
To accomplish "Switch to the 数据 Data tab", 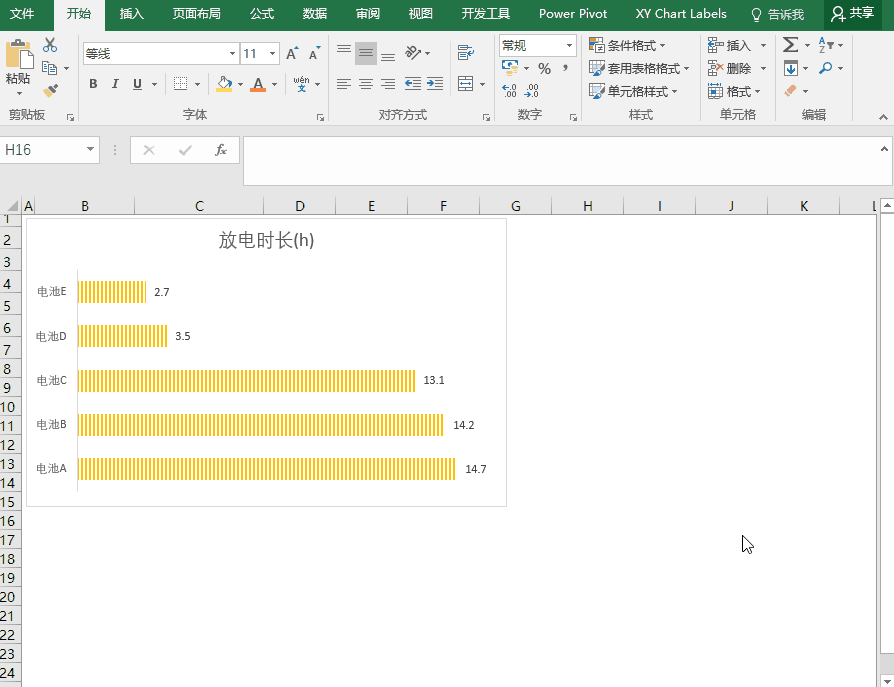I will click(x=315, y=14).
